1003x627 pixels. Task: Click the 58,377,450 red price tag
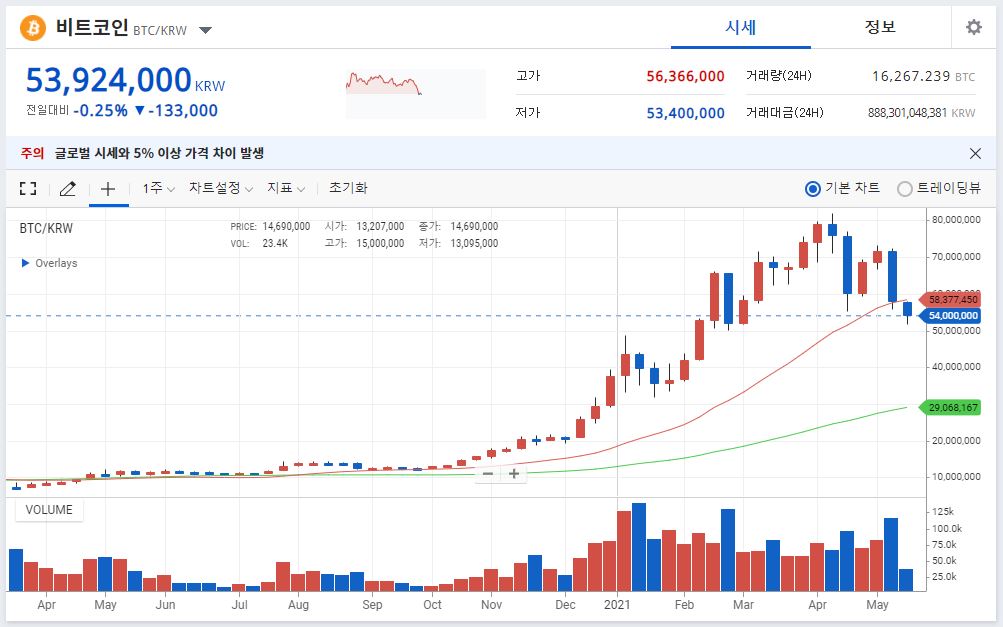[x=951, y=299]
